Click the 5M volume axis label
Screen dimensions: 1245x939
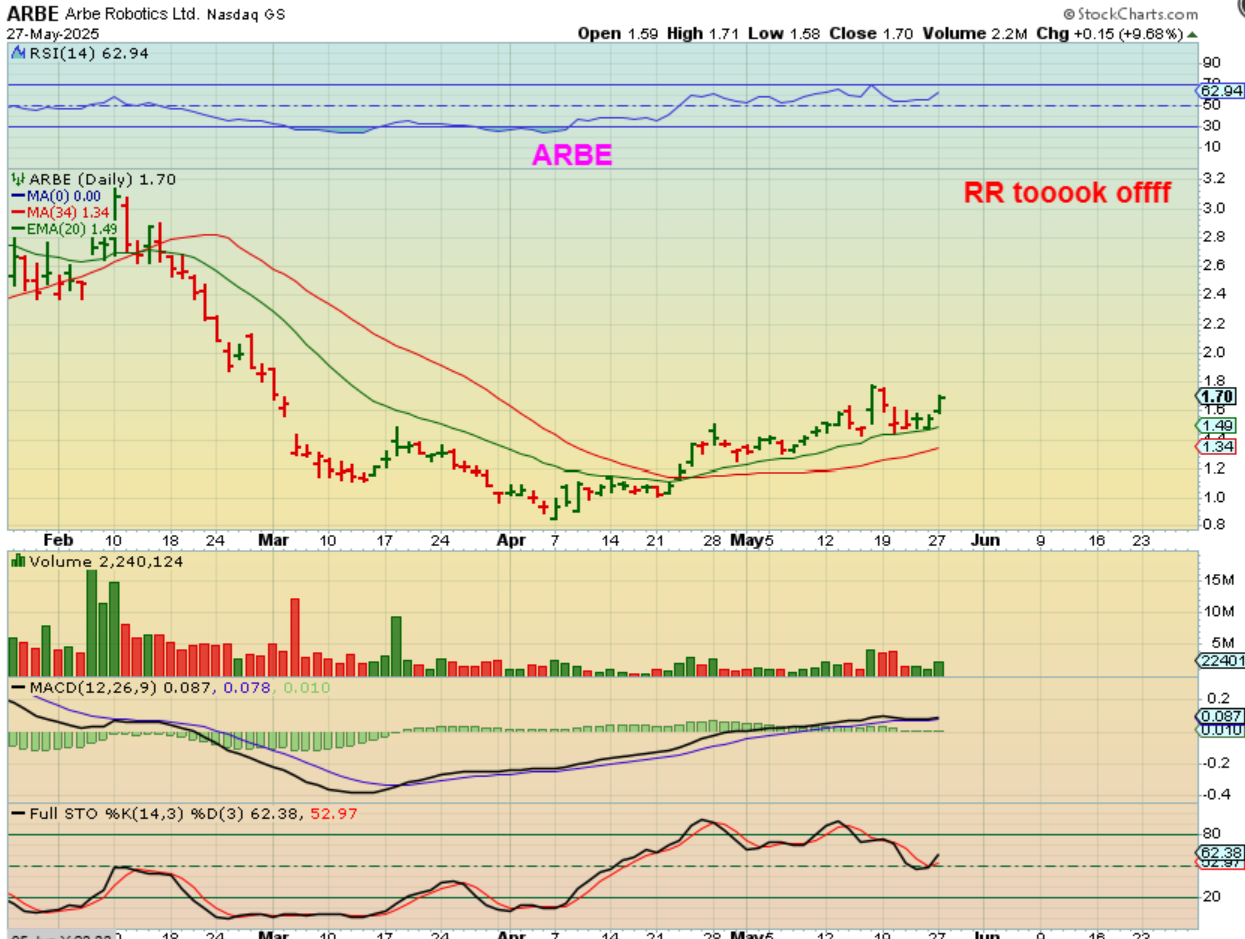tap(1222, 643)
